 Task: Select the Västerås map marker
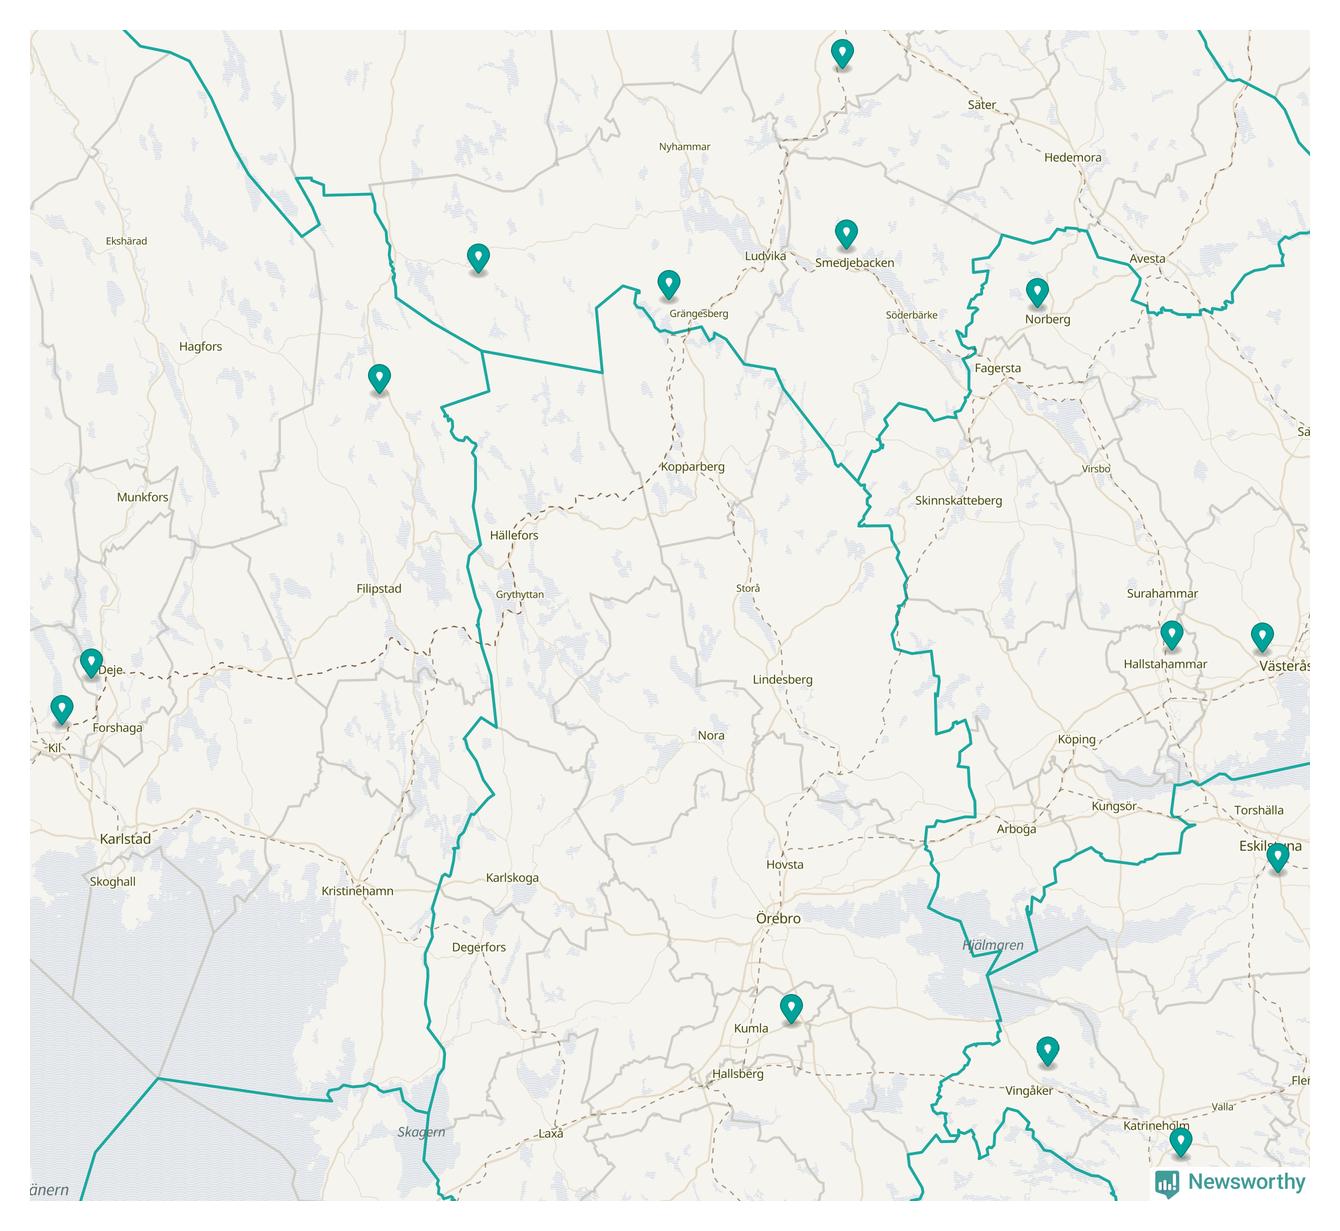tap(1262, 636)
